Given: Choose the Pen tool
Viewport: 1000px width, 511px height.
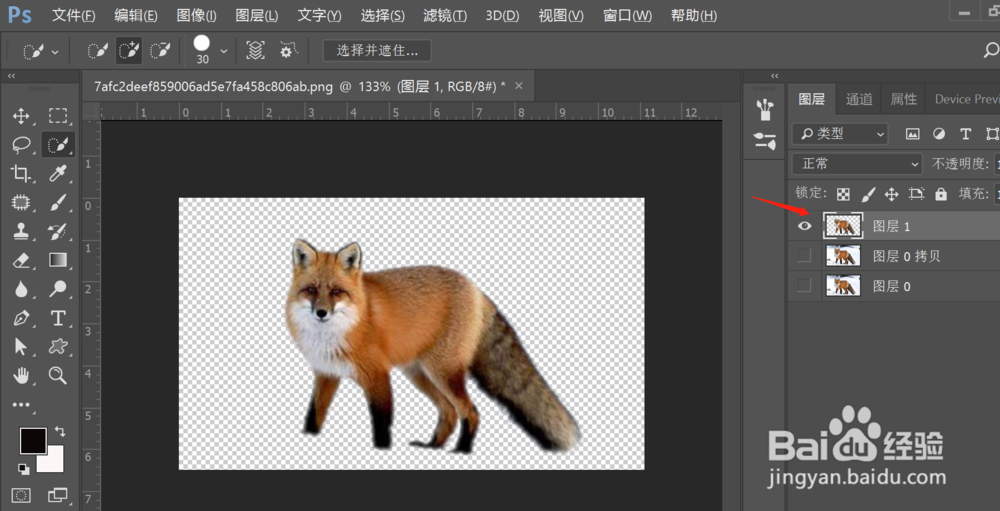Looking at the screenshot, I should 21,318.
